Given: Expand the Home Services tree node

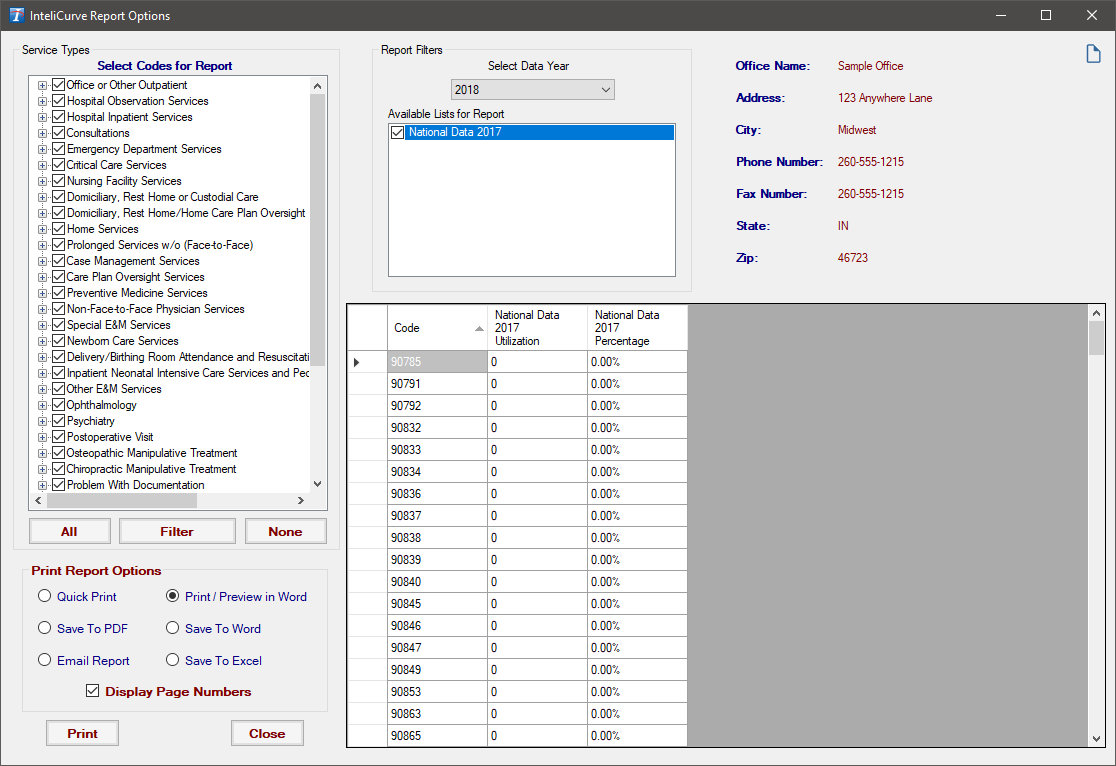Looking at the screenshot, I should (43, 229).
